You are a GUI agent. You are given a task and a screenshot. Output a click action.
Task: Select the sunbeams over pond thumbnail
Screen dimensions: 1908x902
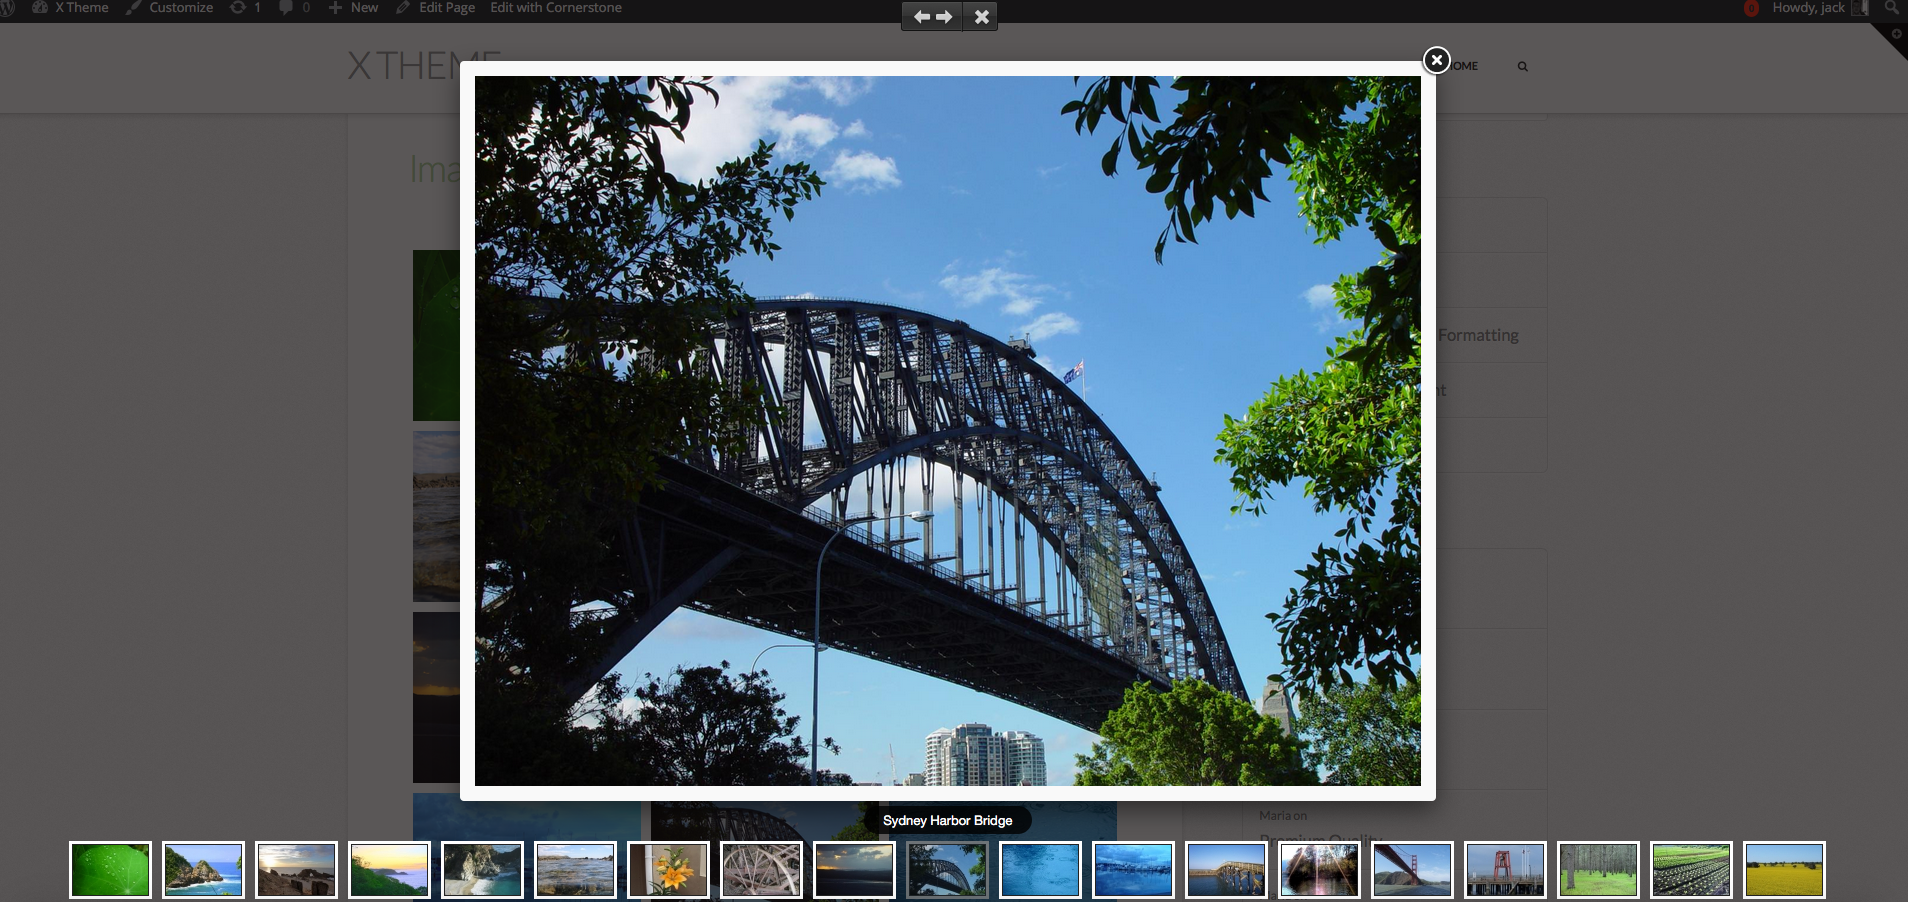1319,870
